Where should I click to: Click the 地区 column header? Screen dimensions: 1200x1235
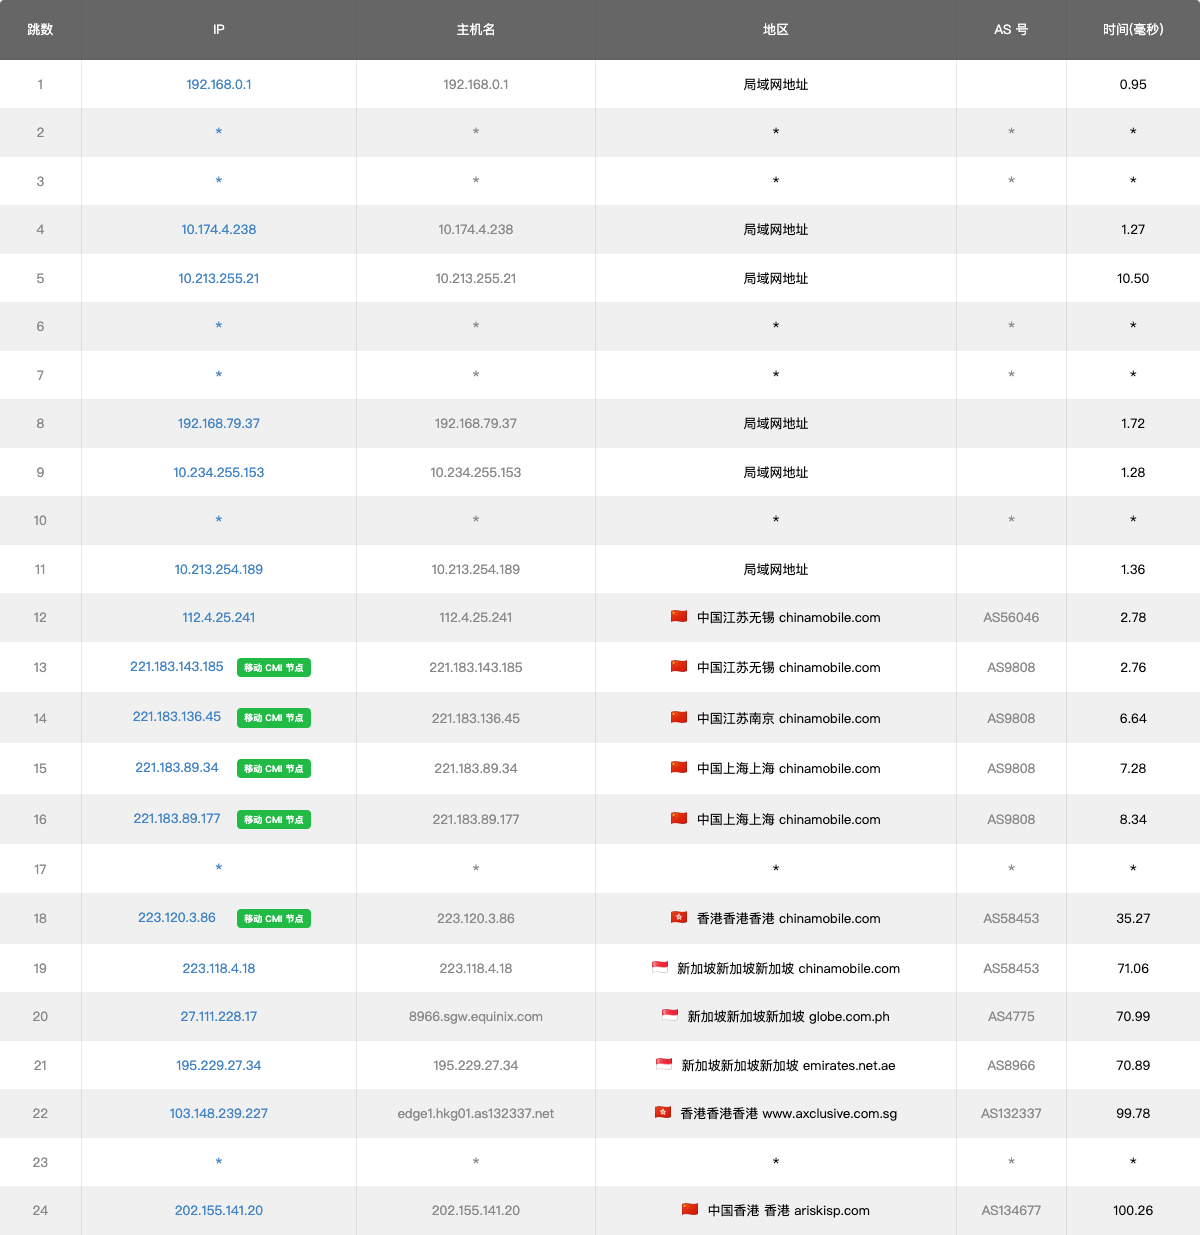776,29
